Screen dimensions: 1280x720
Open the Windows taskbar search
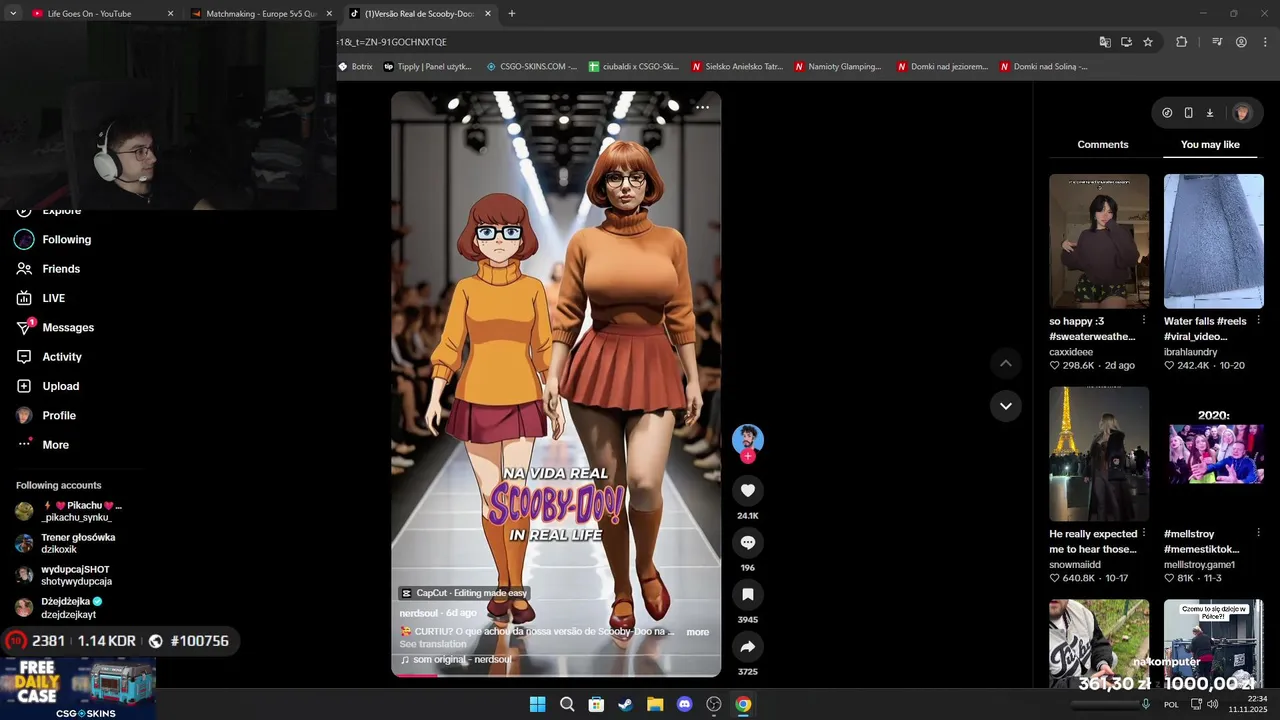click(x=567, y=704)
